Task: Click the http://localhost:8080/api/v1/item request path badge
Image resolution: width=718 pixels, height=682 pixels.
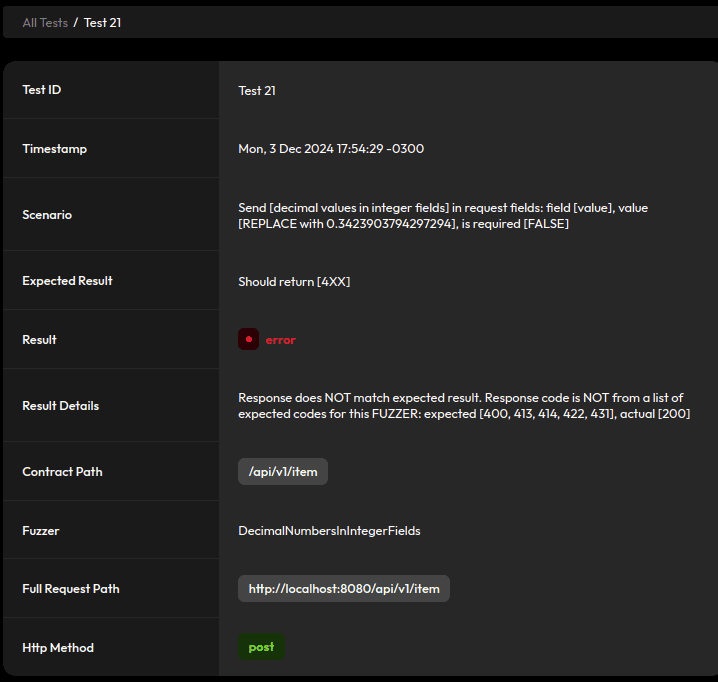Action: tap(343, 589)
